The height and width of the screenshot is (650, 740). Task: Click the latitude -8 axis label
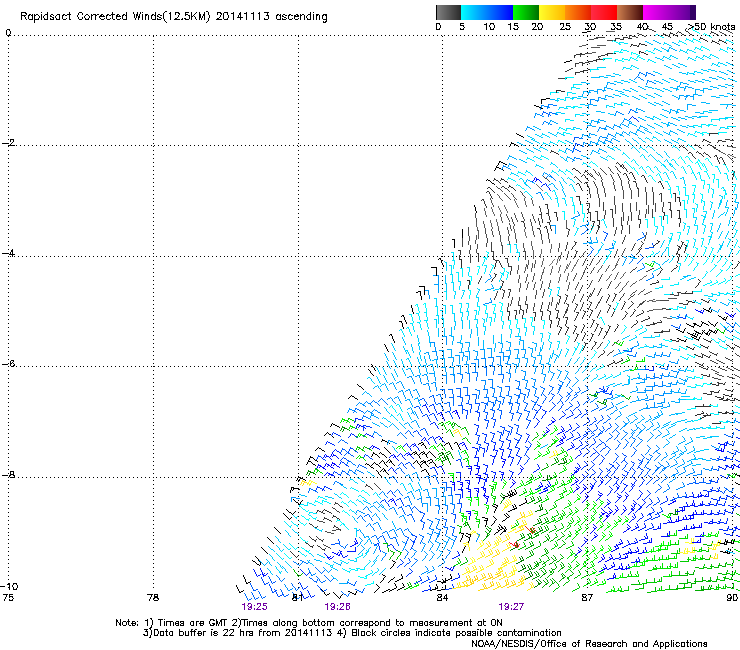click(8, 474)
